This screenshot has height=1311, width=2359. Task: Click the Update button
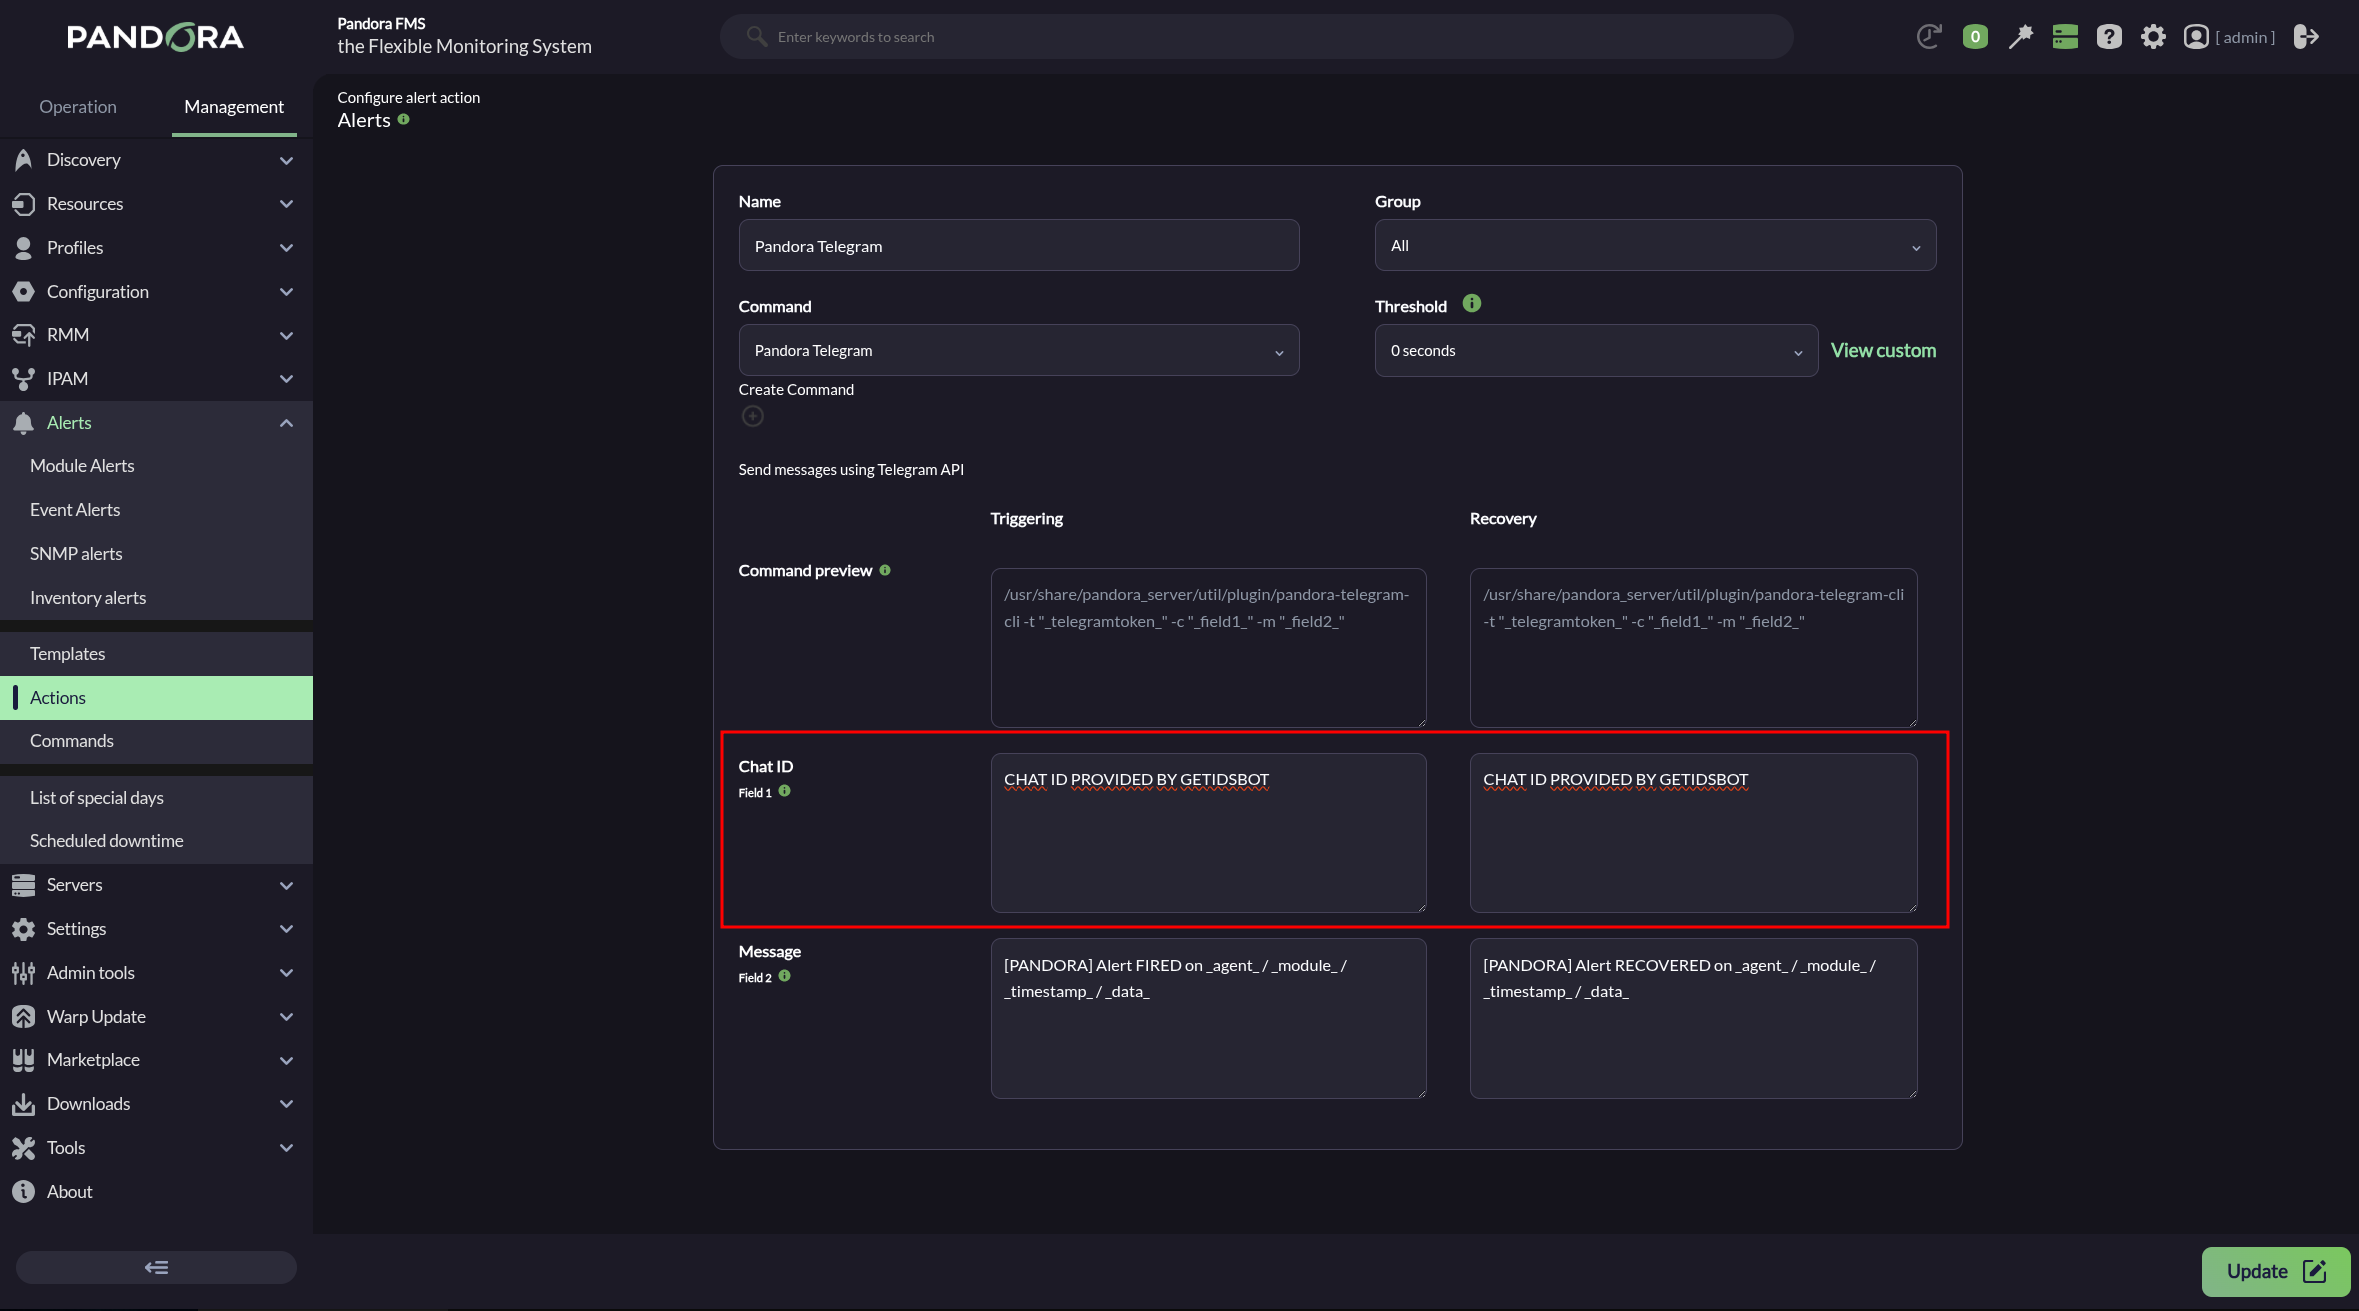(x=2276, y=1271)
